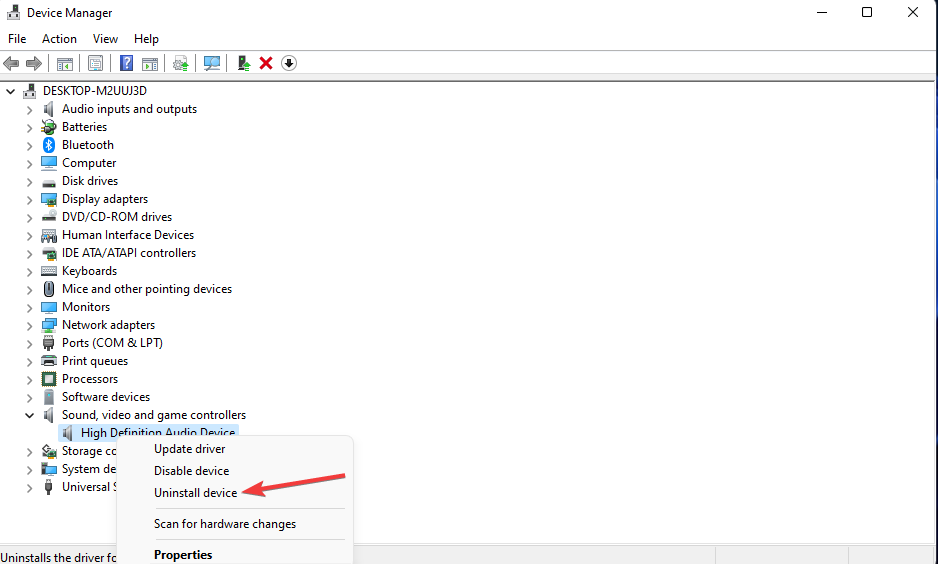938x564 pixels.
Task: Collapse the DESKTOP-M2UUJ3D root node
Action: click(10, 92)
